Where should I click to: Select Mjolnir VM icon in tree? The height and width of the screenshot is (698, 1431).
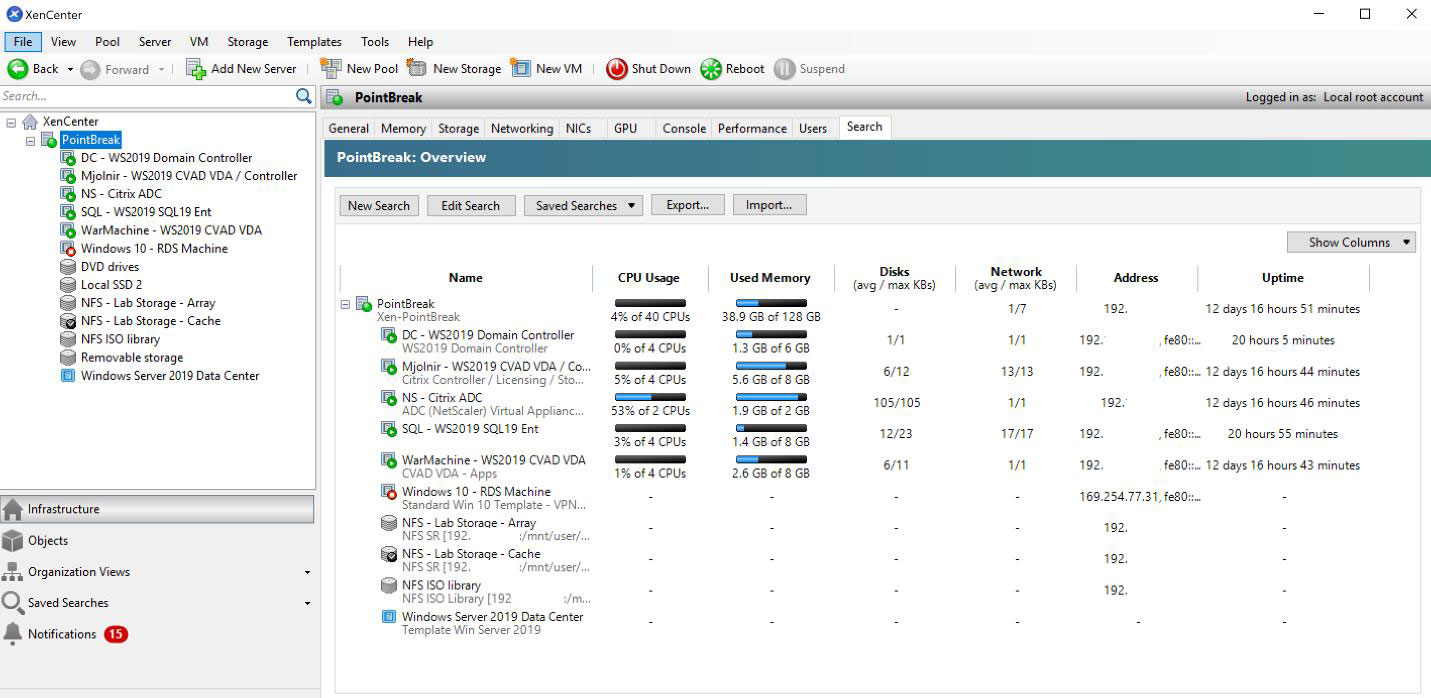point(68,176)
